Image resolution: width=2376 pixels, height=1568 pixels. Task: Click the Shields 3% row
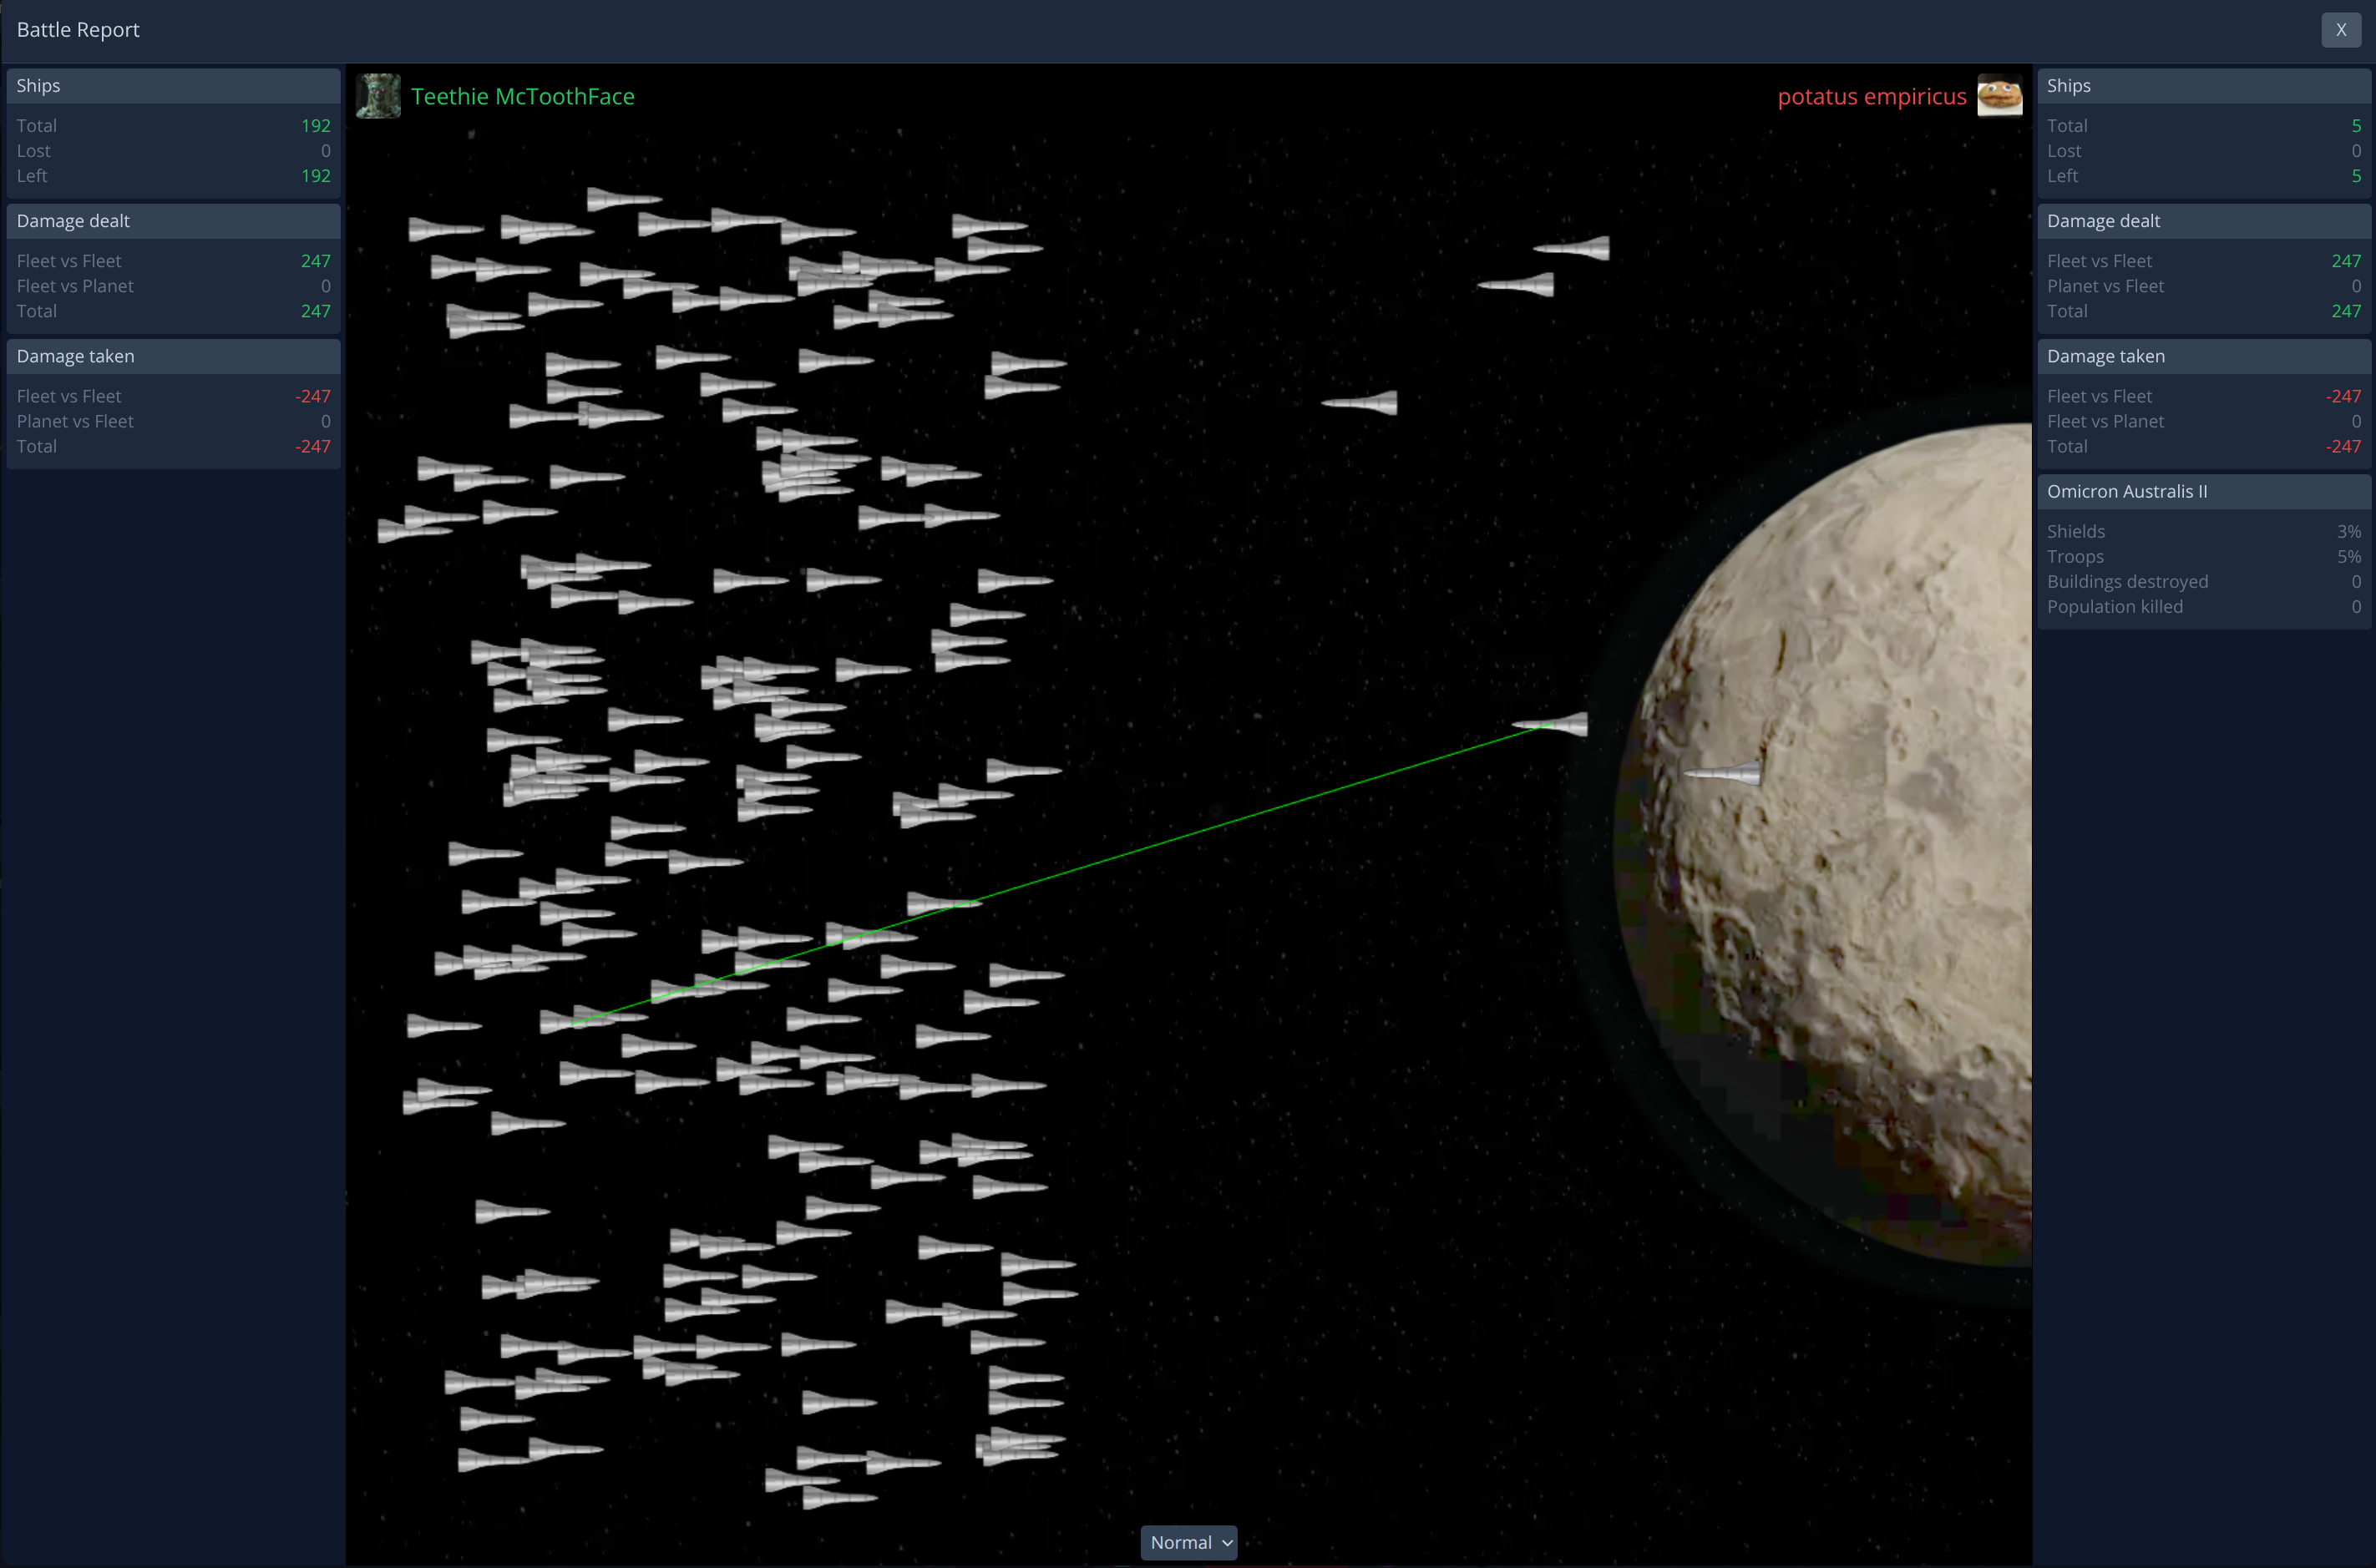(x=2203, y=531)
